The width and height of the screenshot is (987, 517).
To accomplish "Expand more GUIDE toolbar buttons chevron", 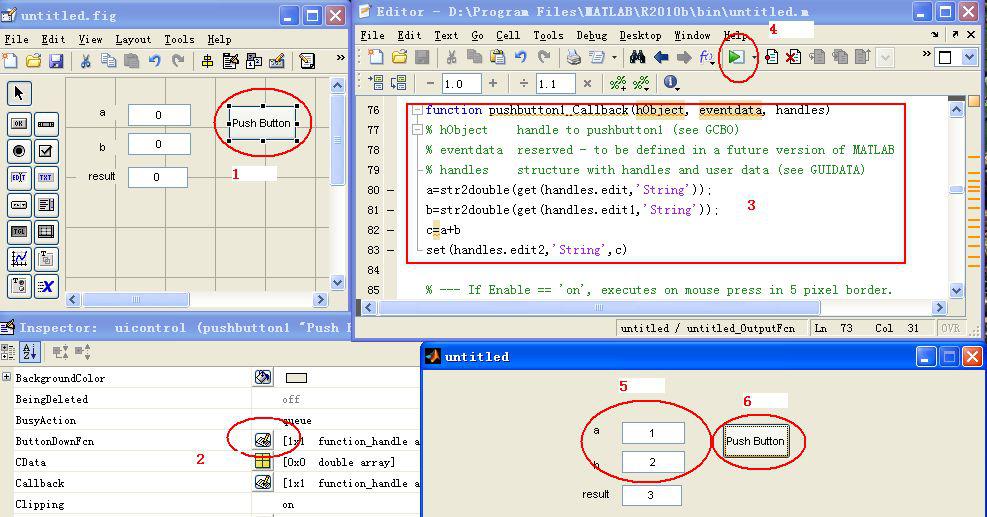I will [x=341, y=58].
